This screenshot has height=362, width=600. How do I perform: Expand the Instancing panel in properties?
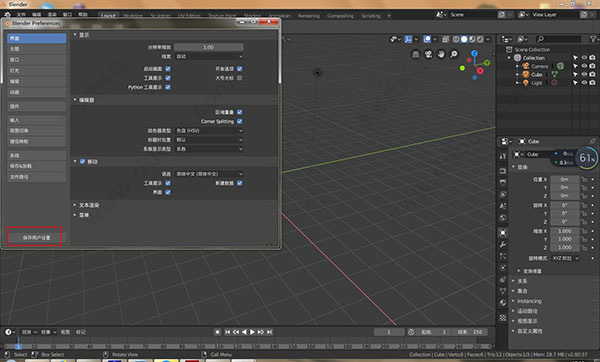(x=529, y=301)
